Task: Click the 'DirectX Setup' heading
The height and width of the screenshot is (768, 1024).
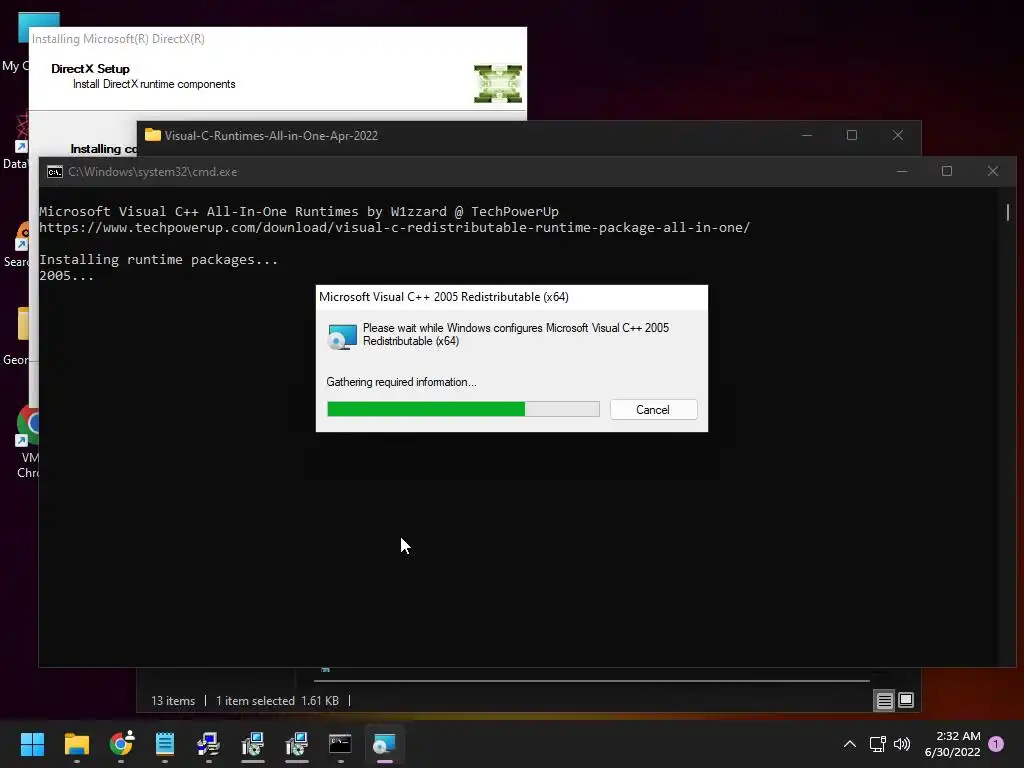Action: tap(90, 69)
